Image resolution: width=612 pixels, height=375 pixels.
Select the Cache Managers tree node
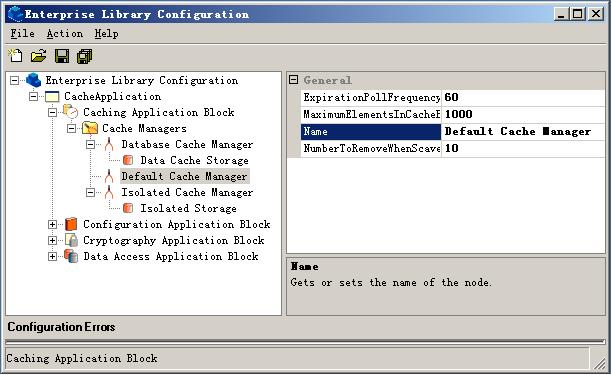(x=144, y=128)
